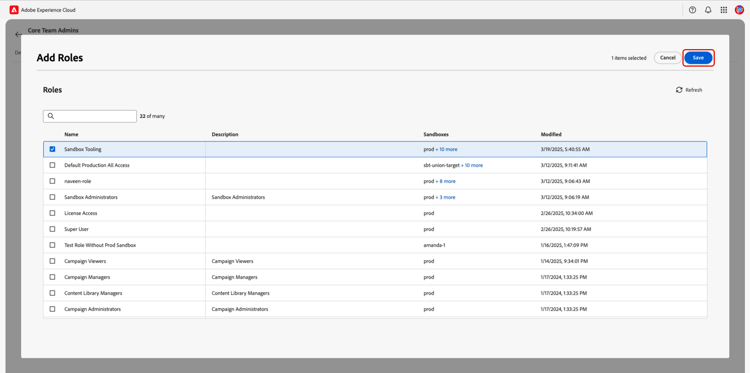This screenshot has width=750, height=373.
Task: Click the 'Core Team Admins' title behind dialog
Action: coord(53,30)
